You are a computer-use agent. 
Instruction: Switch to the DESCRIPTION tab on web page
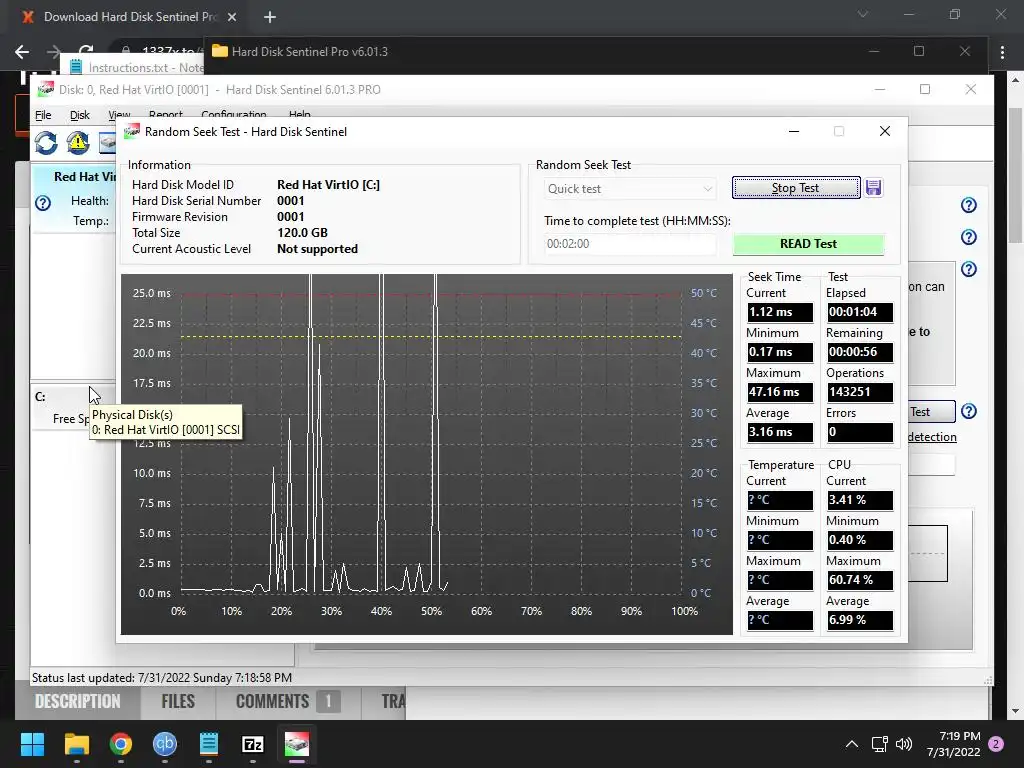pyautogui.click(x=78, y=701)
